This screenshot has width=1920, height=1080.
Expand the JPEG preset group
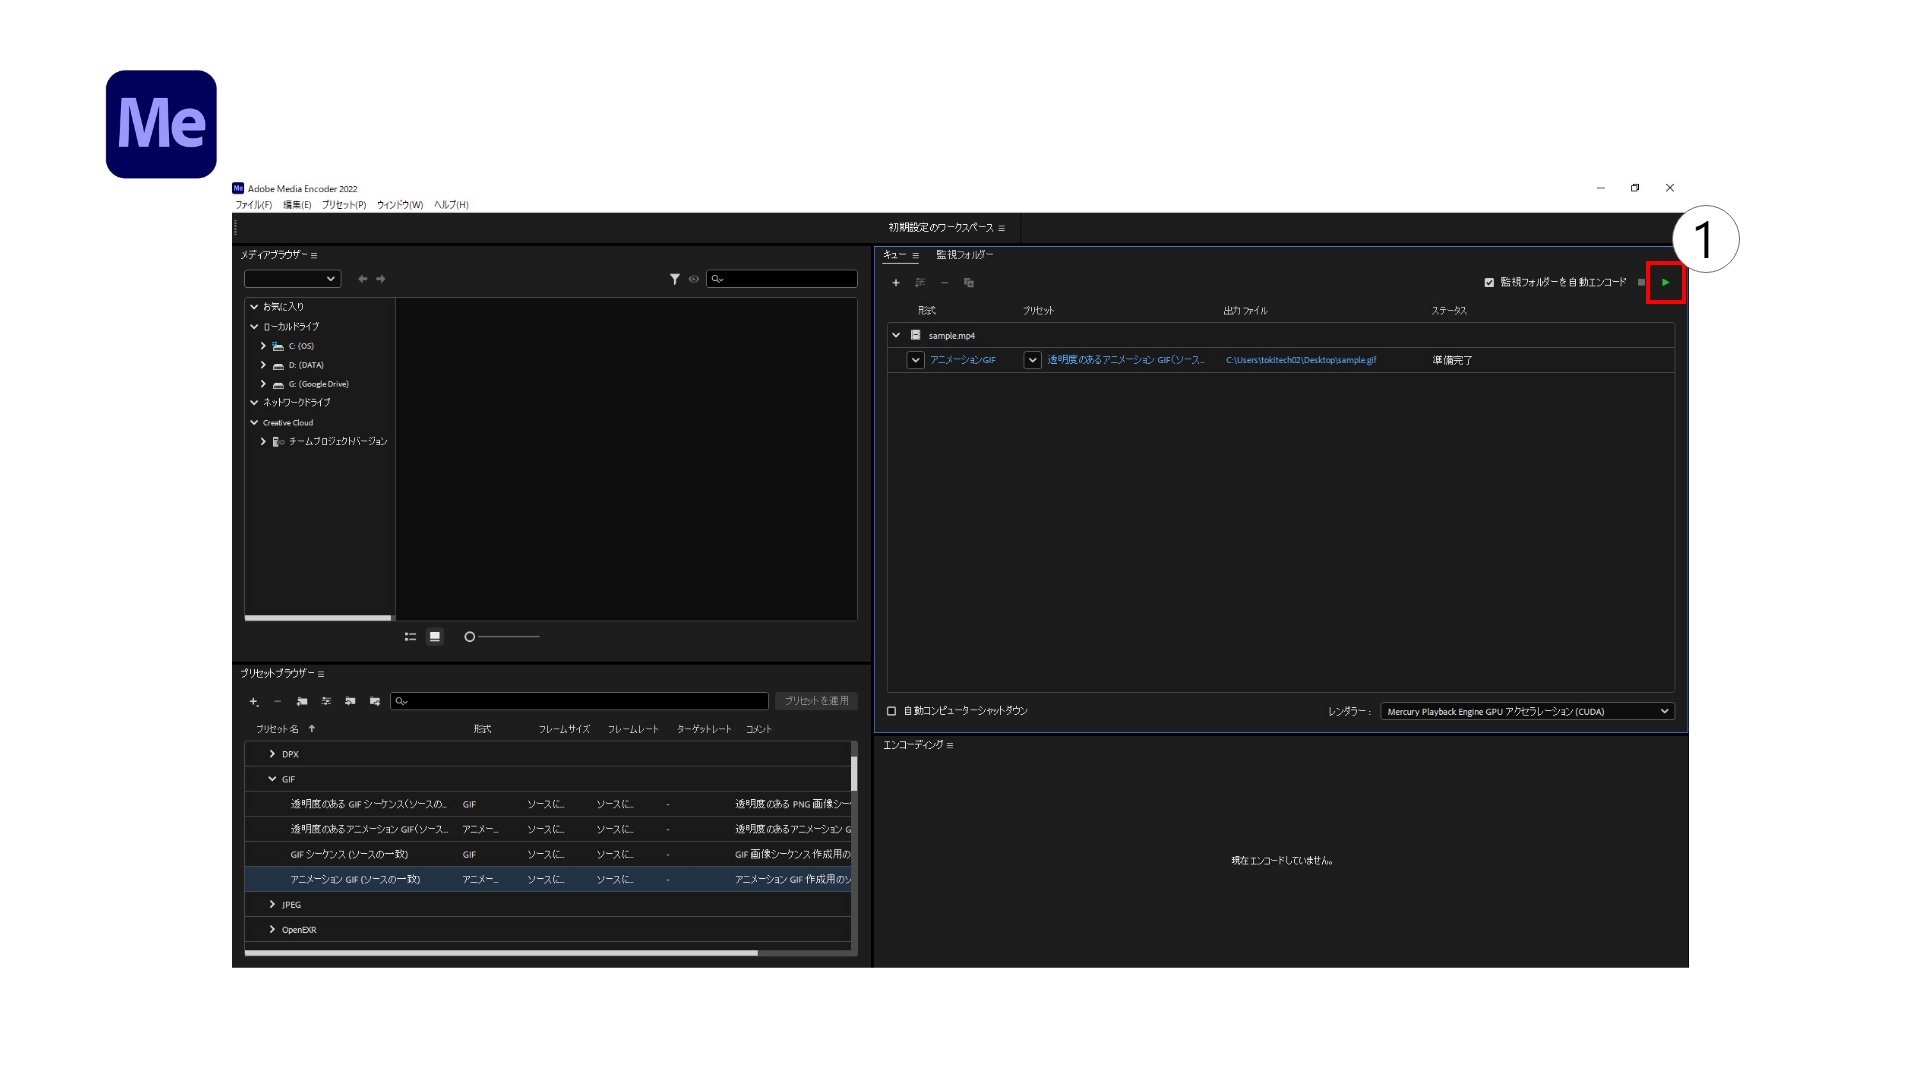[x=273, y=904]
